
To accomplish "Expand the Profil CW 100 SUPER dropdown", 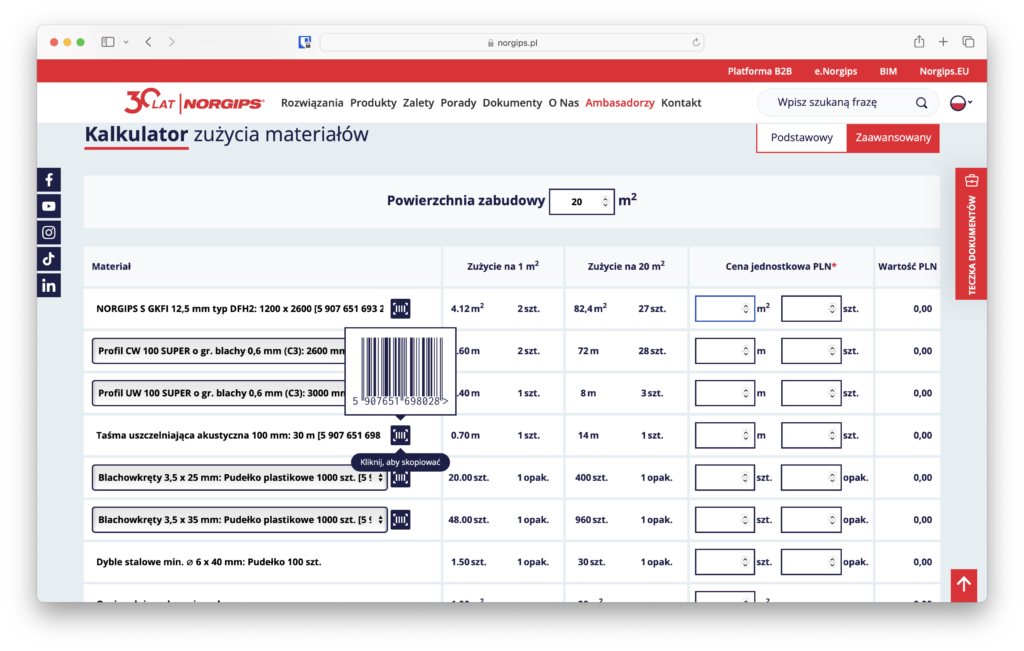I will 218,351.
